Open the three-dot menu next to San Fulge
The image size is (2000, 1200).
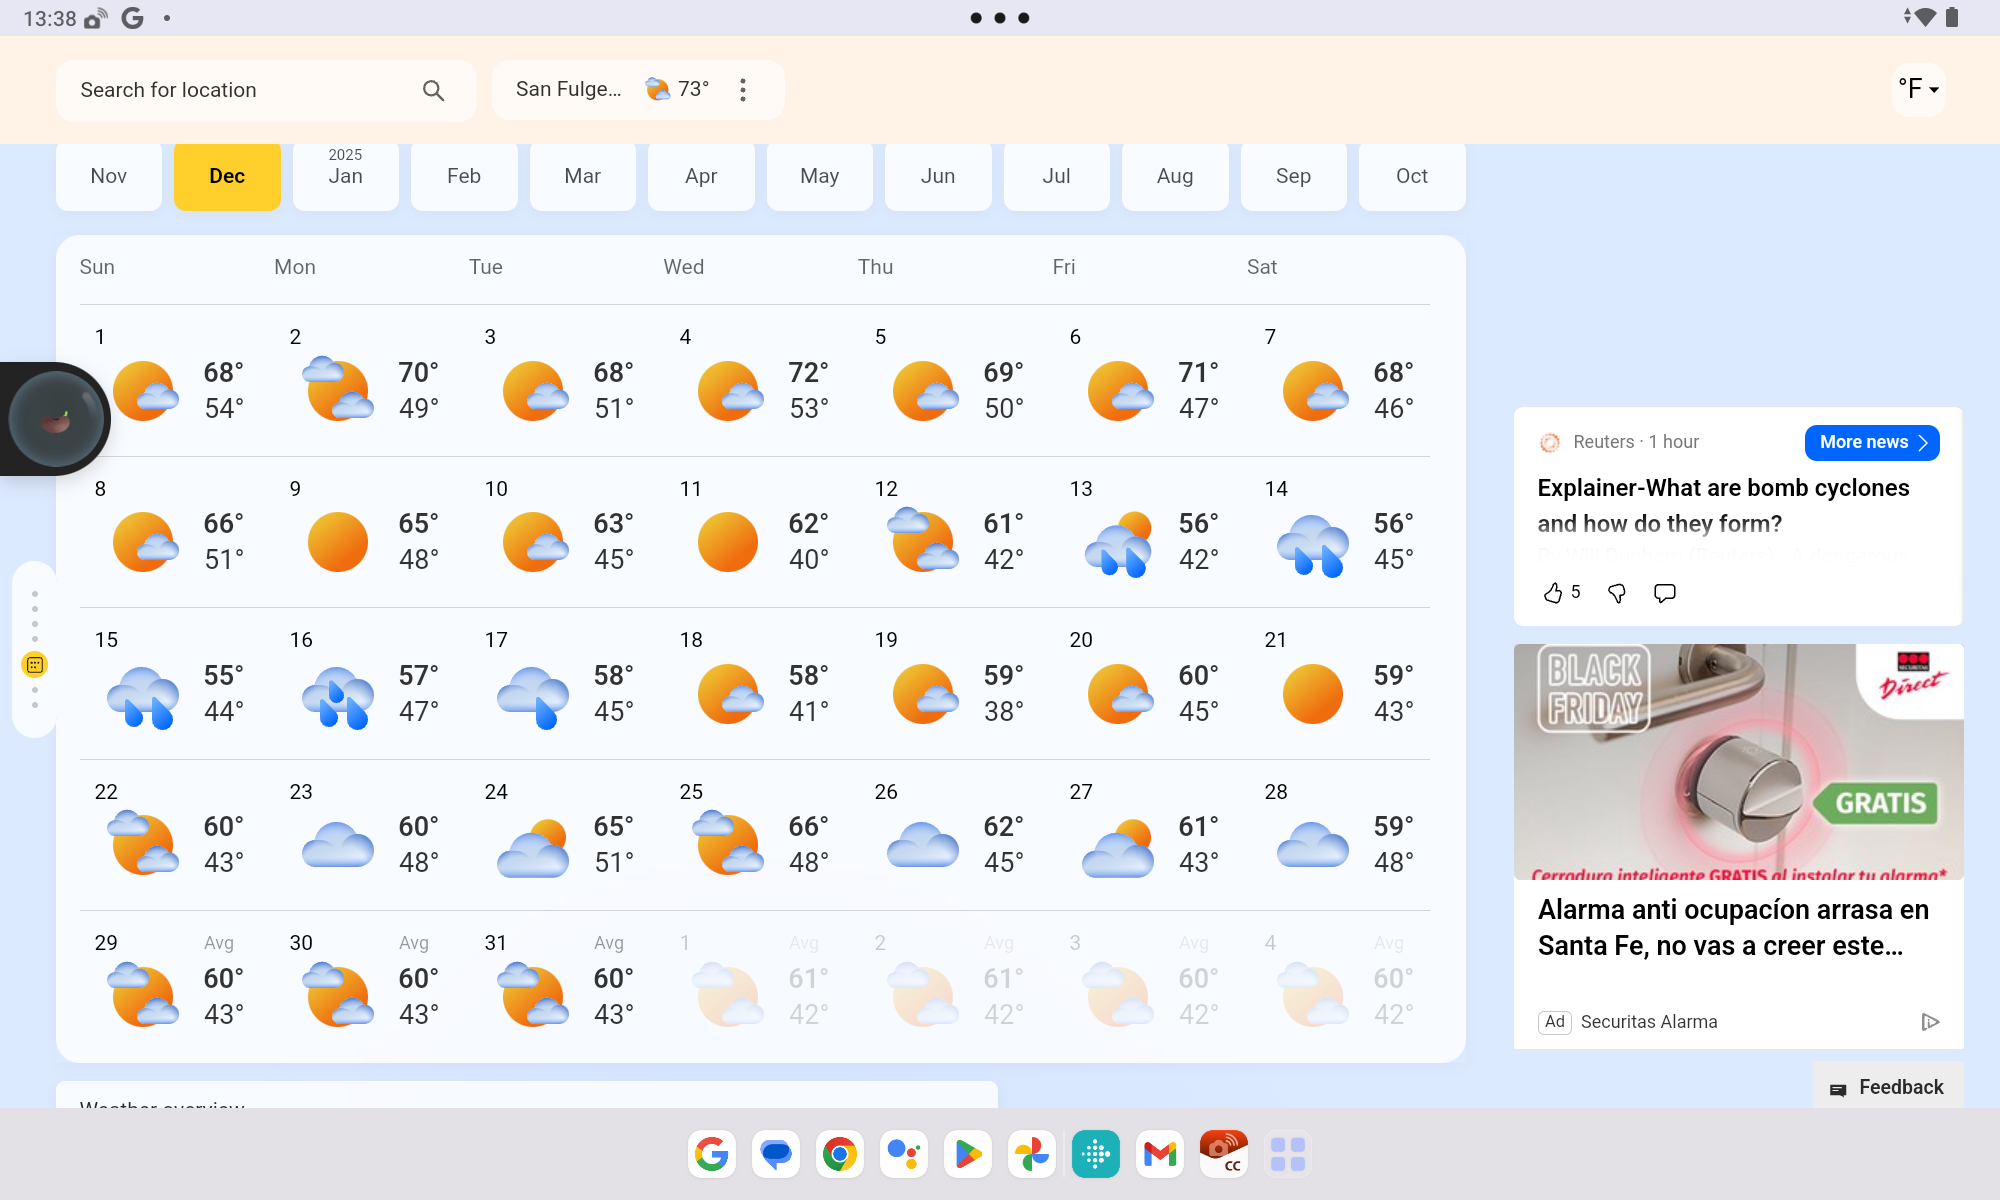click(x=743, y=90)
